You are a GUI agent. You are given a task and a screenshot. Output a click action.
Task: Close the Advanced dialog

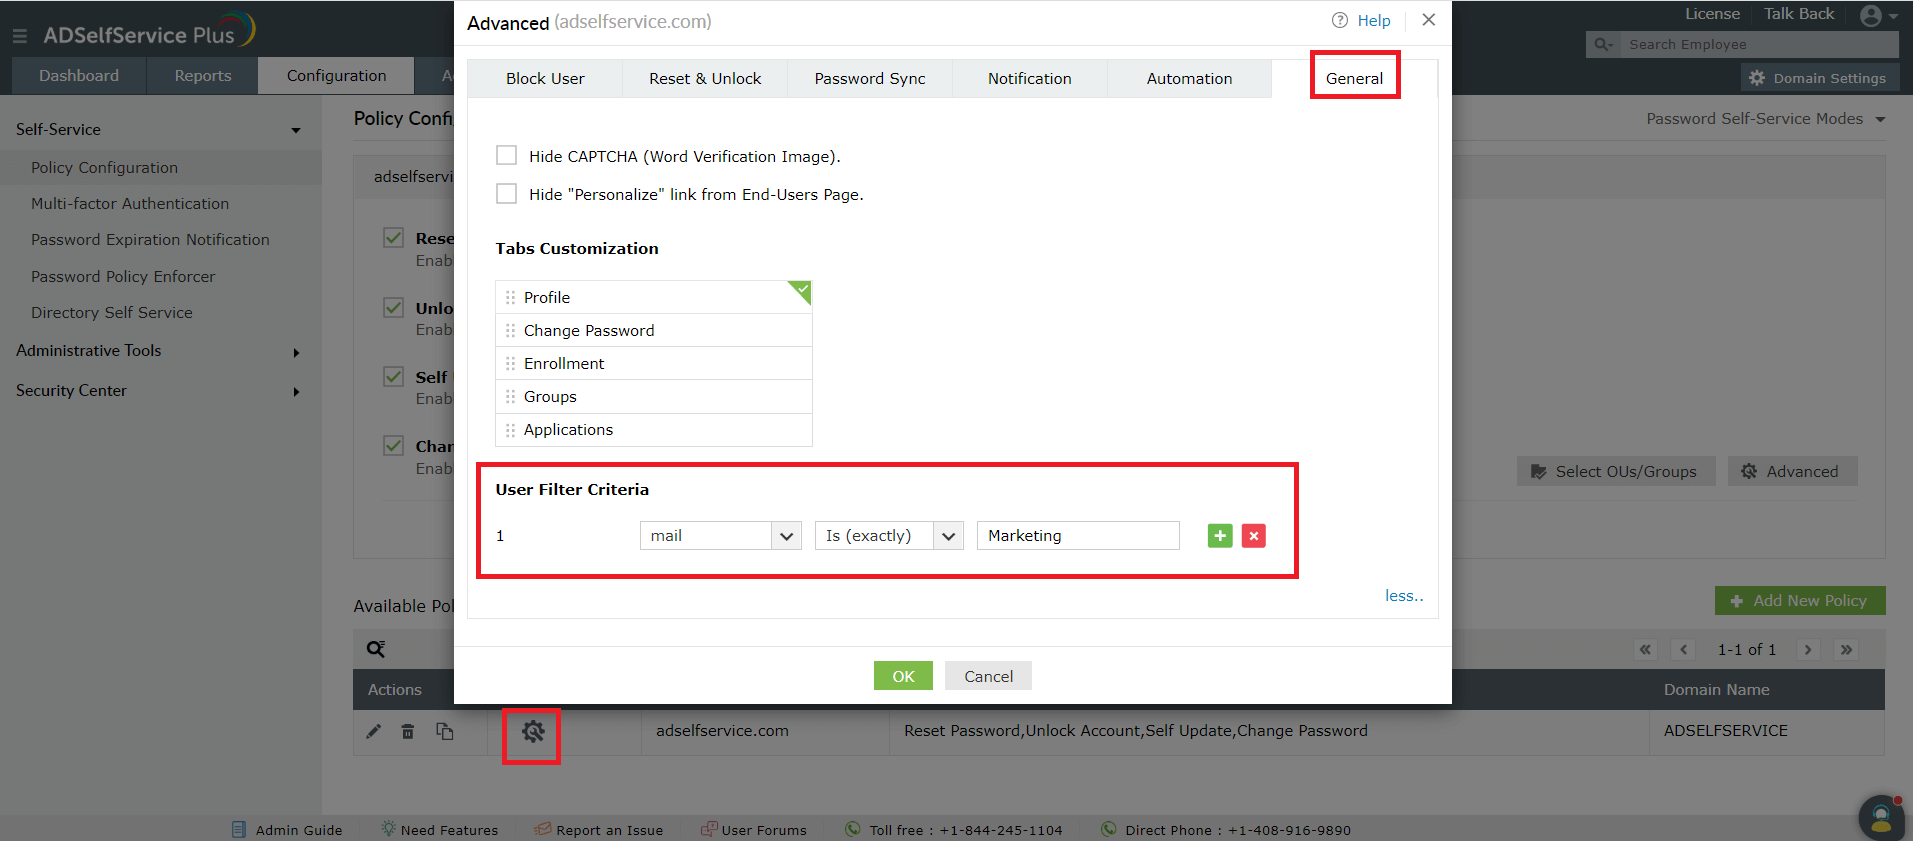pos(1429,20)
